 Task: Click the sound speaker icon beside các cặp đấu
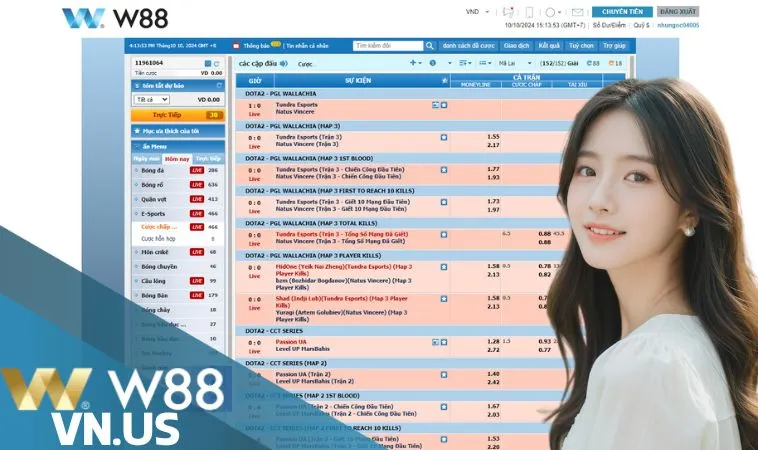click(283, 63)
